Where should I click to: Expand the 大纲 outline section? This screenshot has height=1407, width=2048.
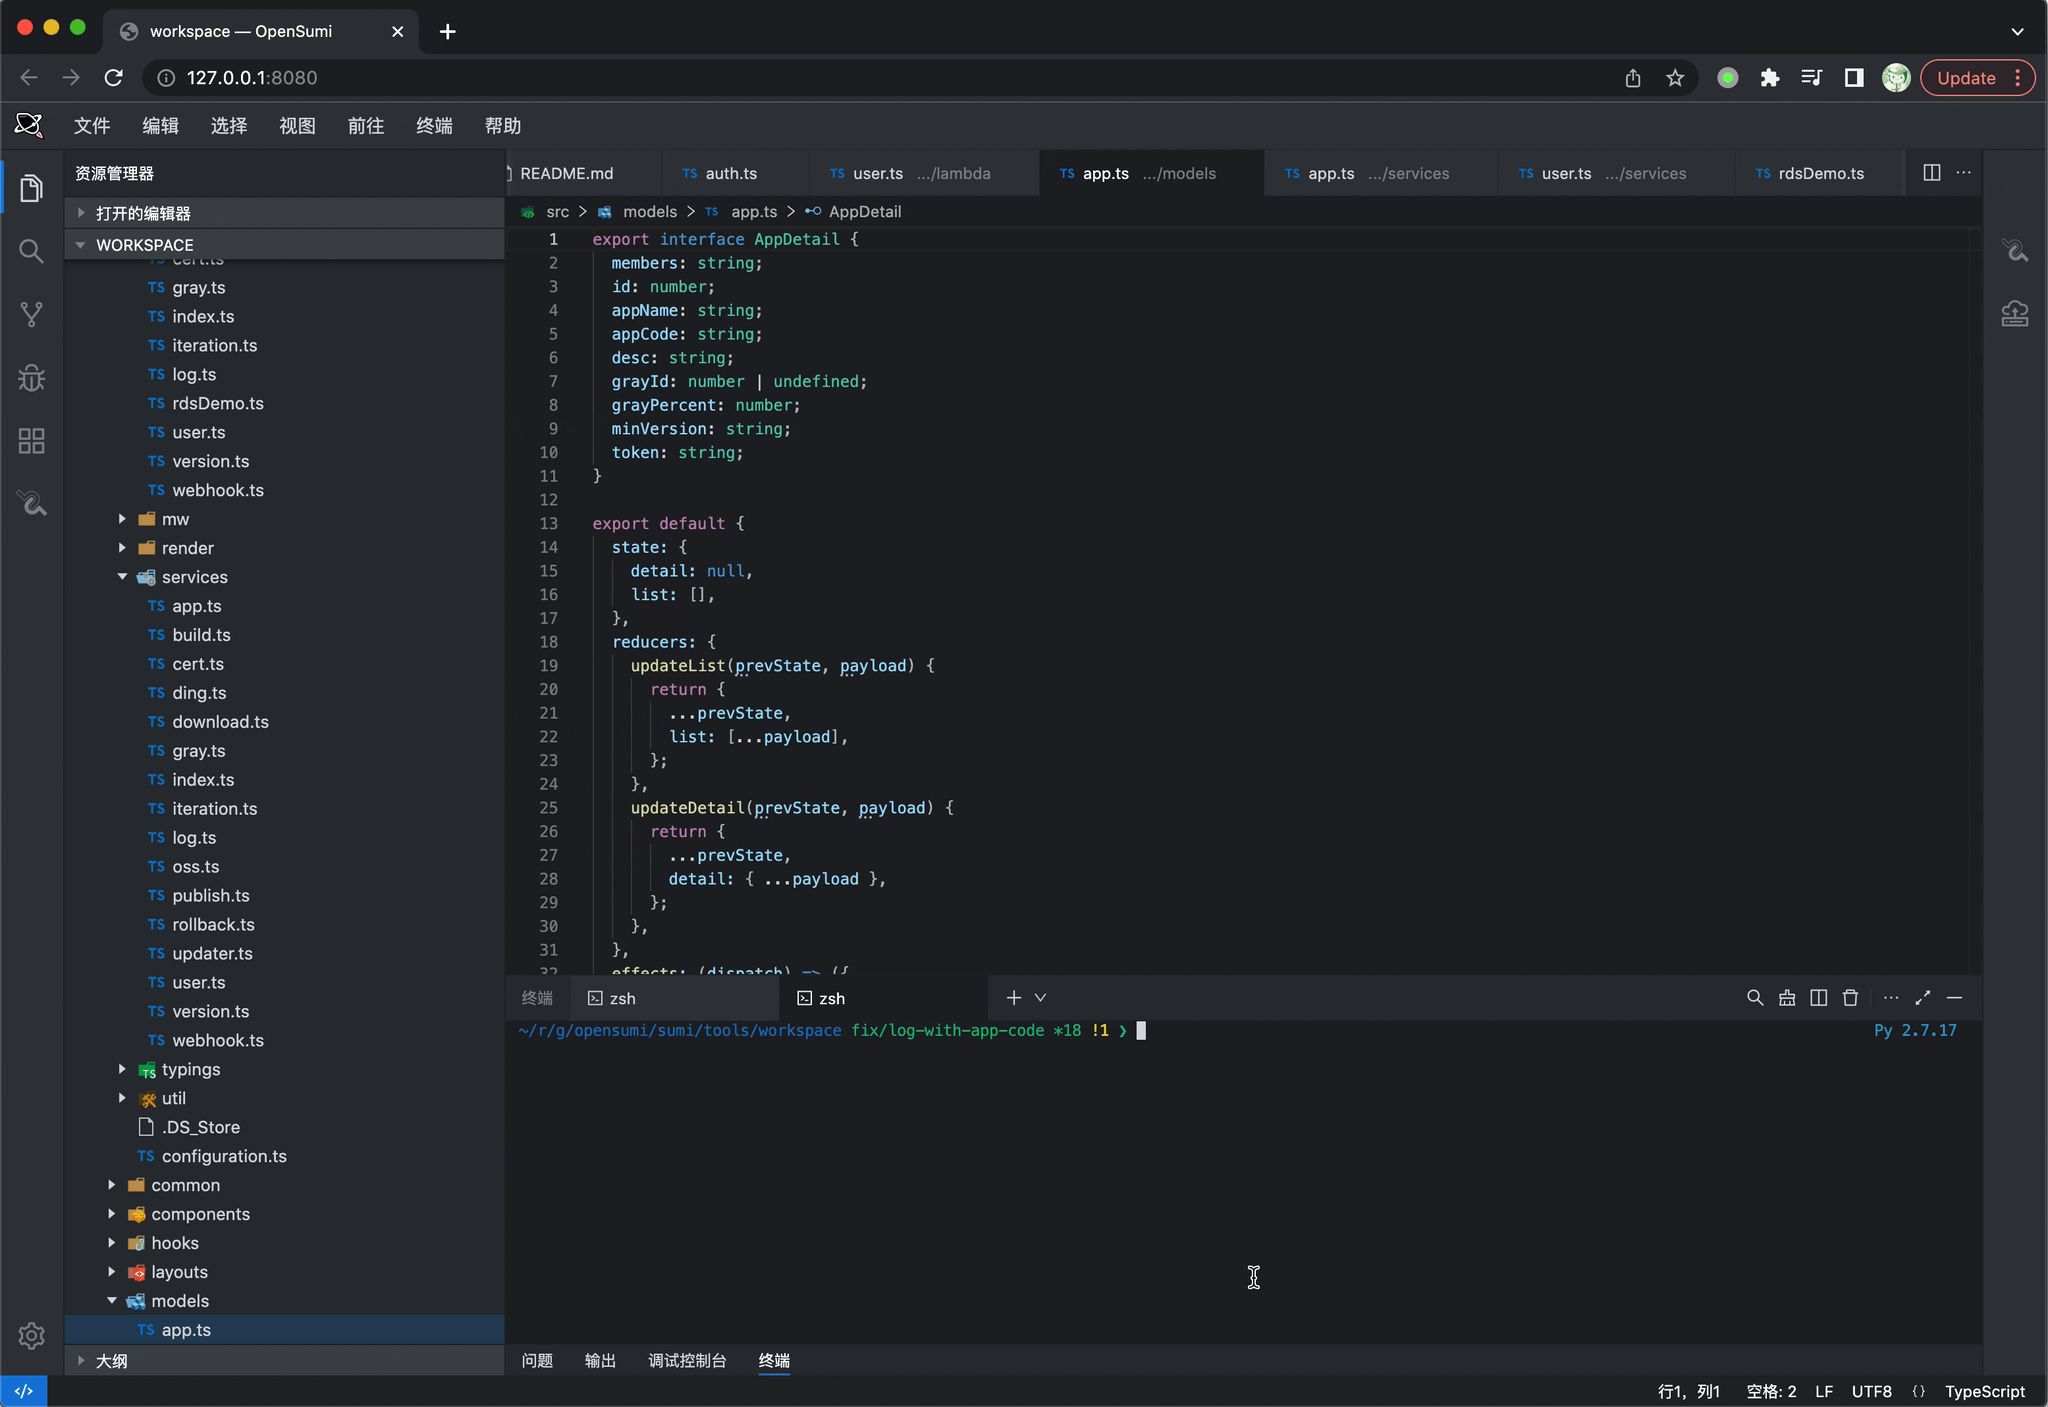284,1361
